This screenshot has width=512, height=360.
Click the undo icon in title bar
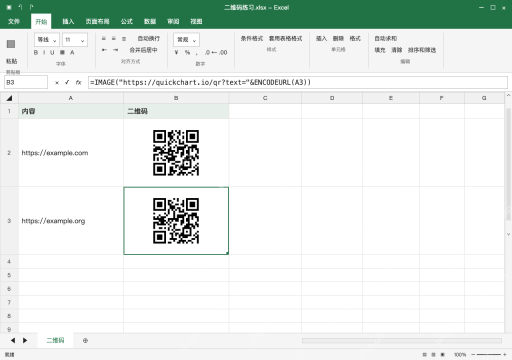20,7
